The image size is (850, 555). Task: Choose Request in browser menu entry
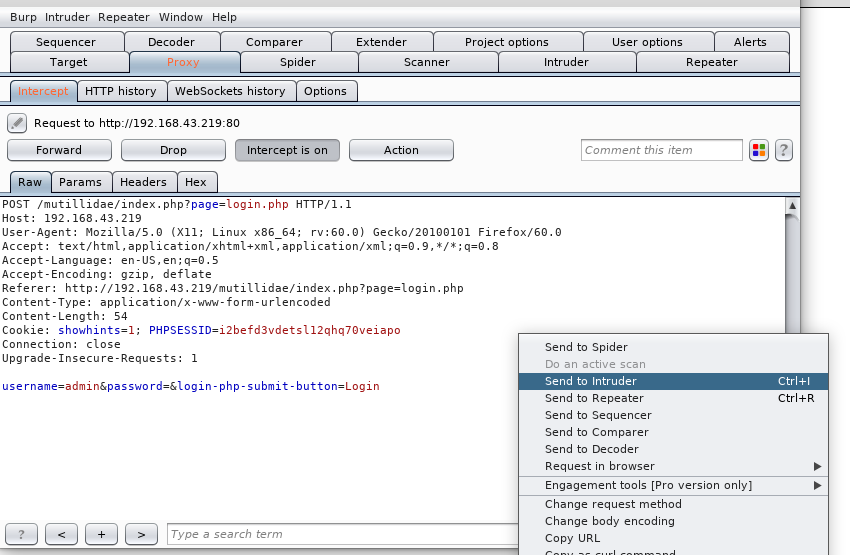click(x=673, y=466)
